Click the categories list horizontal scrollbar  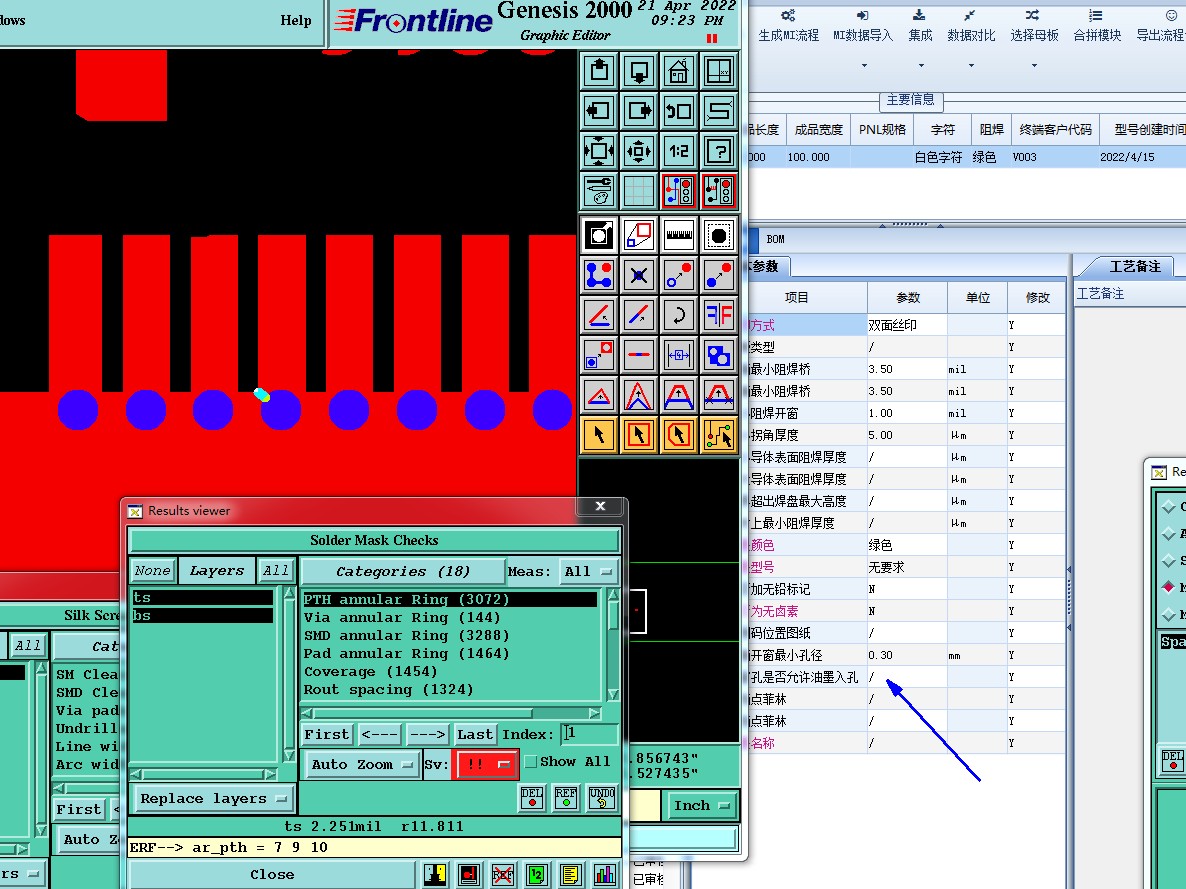pyautogui.click(x=452, y=713)
